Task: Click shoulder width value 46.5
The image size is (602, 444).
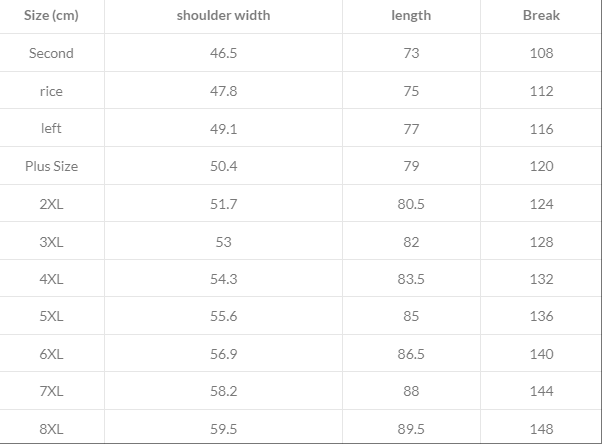Action: [x=223, y=53]
